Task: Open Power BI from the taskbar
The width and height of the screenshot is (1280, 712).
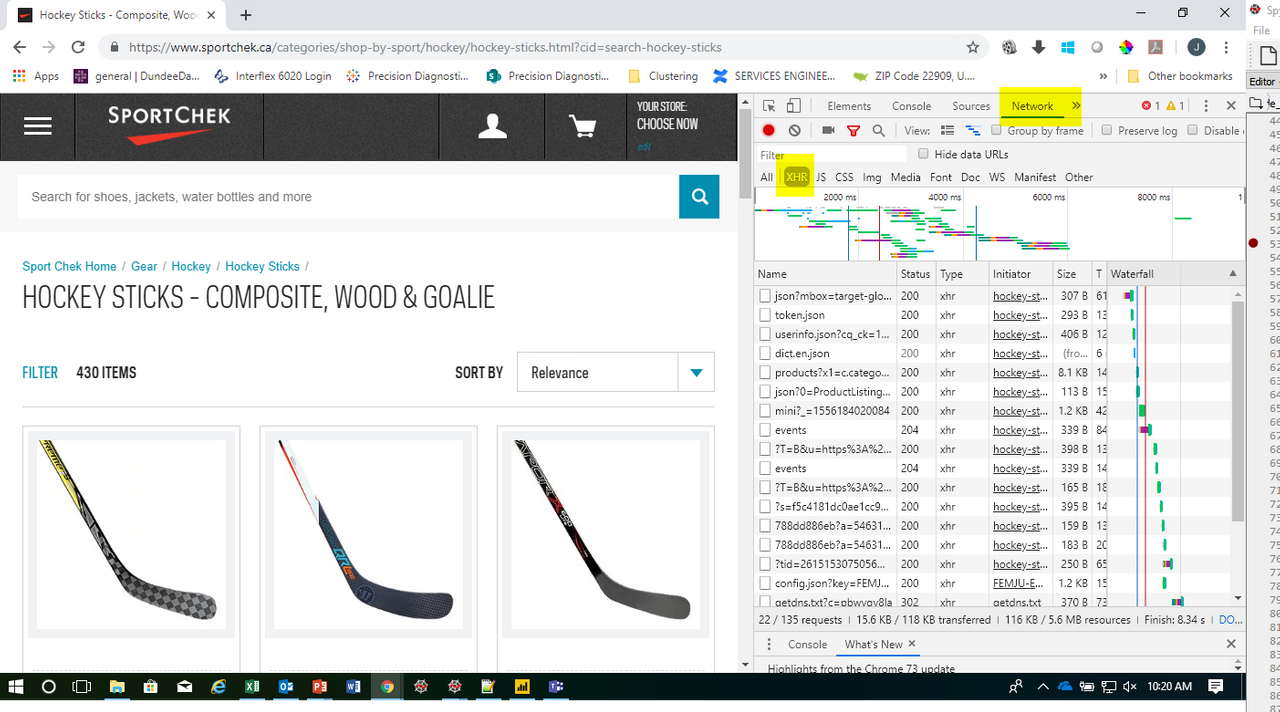Action: point(522,687)
